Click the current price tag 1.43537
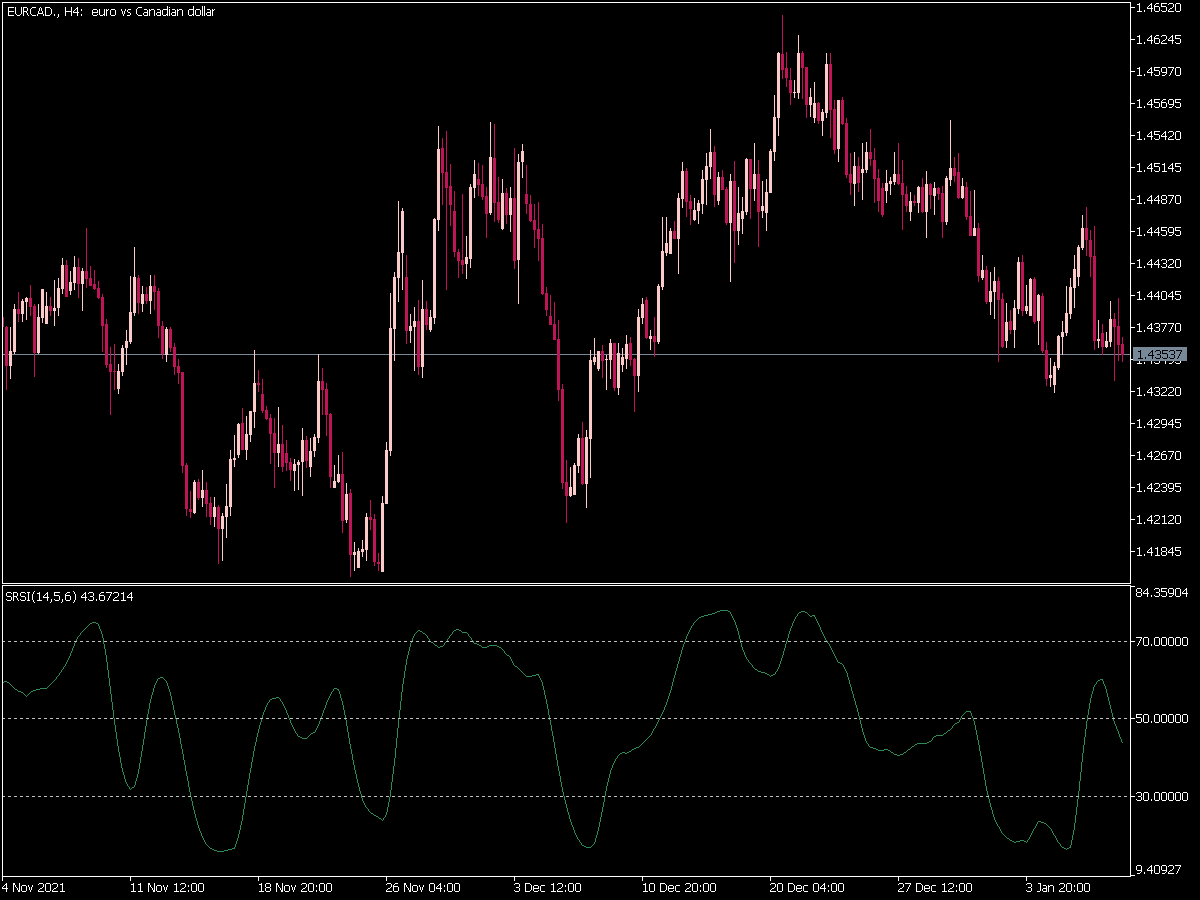The width and height of the screenshot is (1200, 900). (1161, 355)
